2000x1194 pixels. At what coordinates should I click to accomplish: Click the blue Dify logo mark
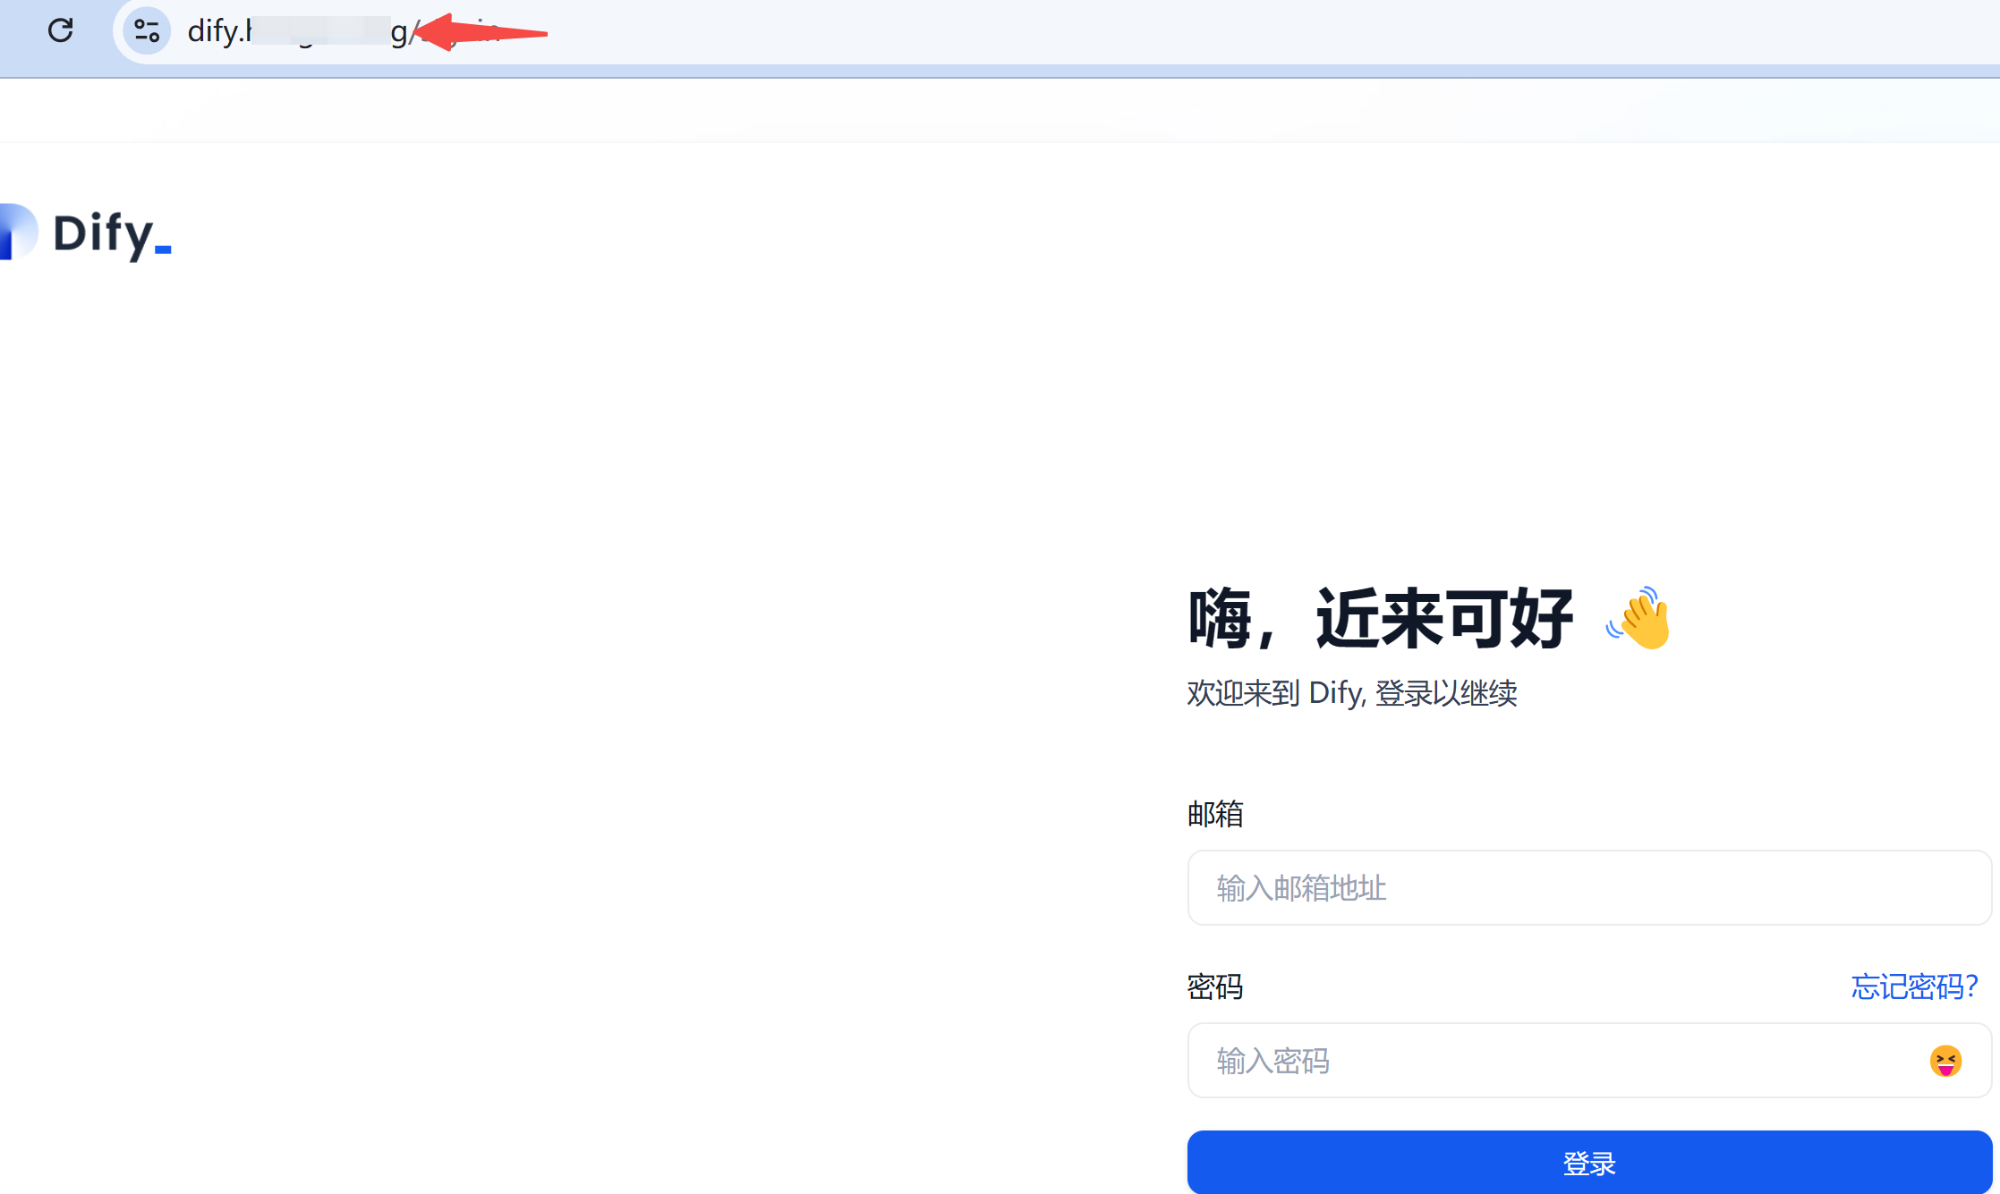(x=17, y=232)
